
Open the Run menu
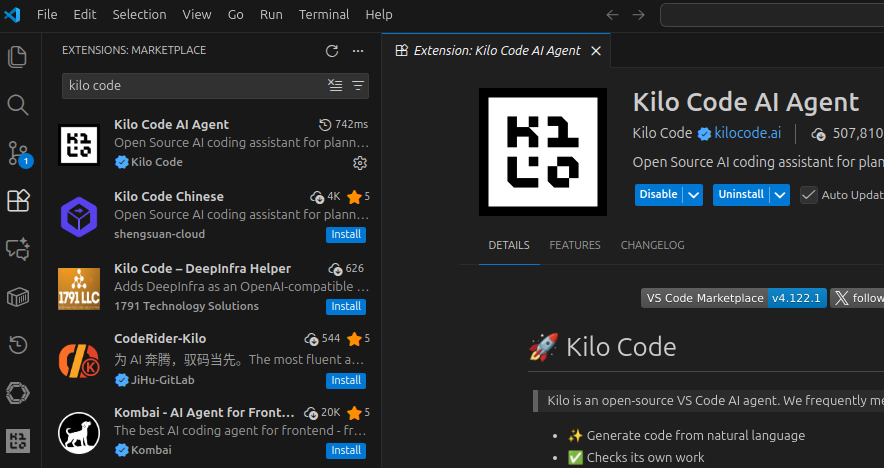pyautogui.click(x=271, y=15)
